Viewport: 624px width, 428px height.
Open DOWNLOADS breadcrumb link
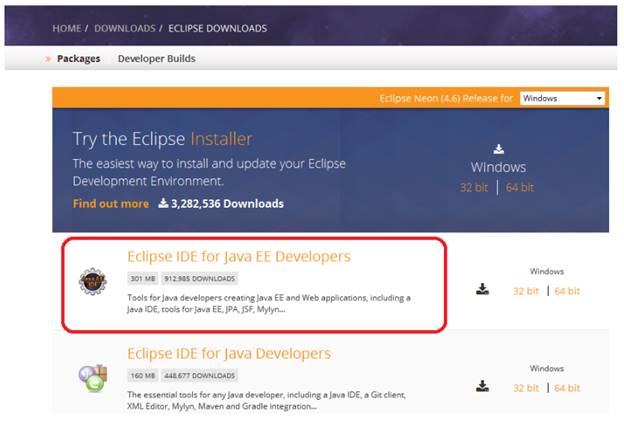(x=125, y=28)
